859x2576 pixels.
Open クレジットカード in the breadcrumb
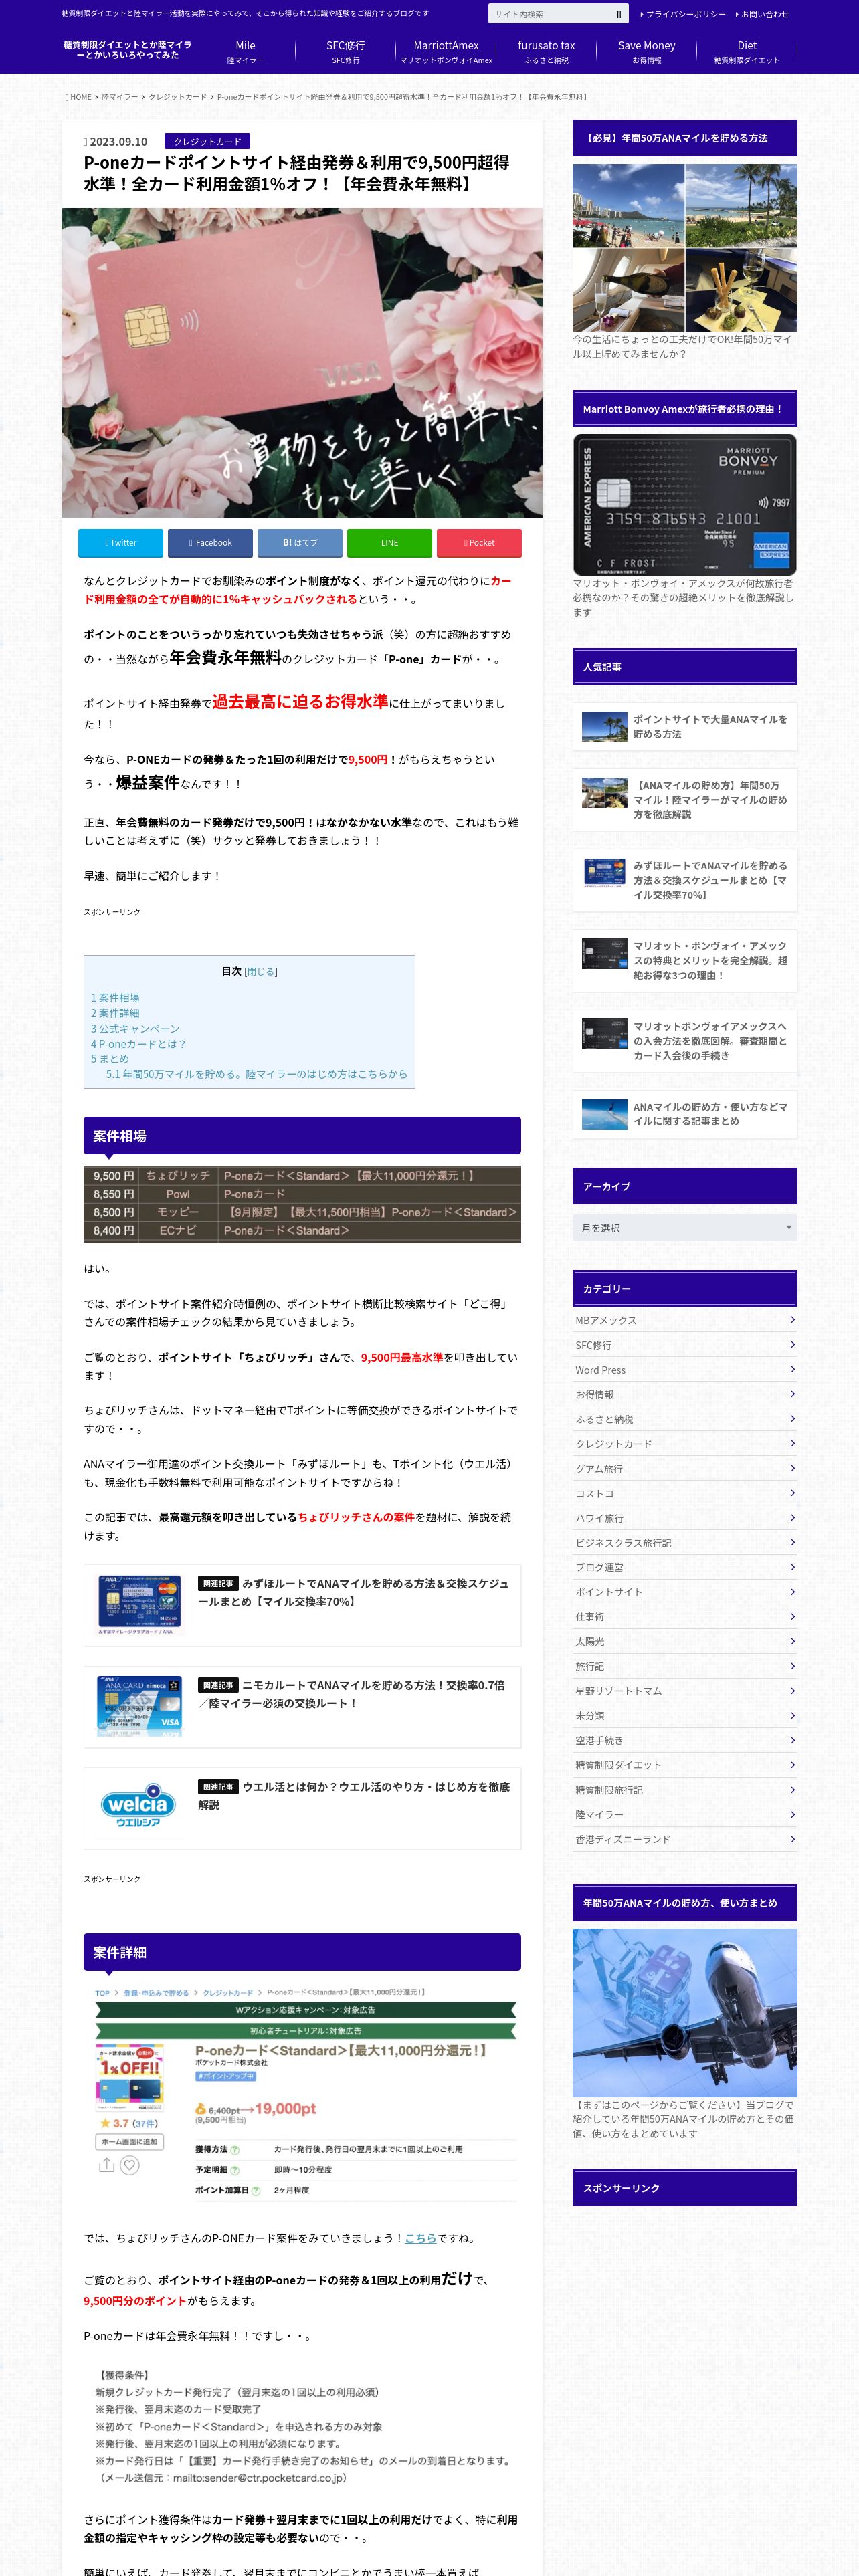(x=178, y=97)
